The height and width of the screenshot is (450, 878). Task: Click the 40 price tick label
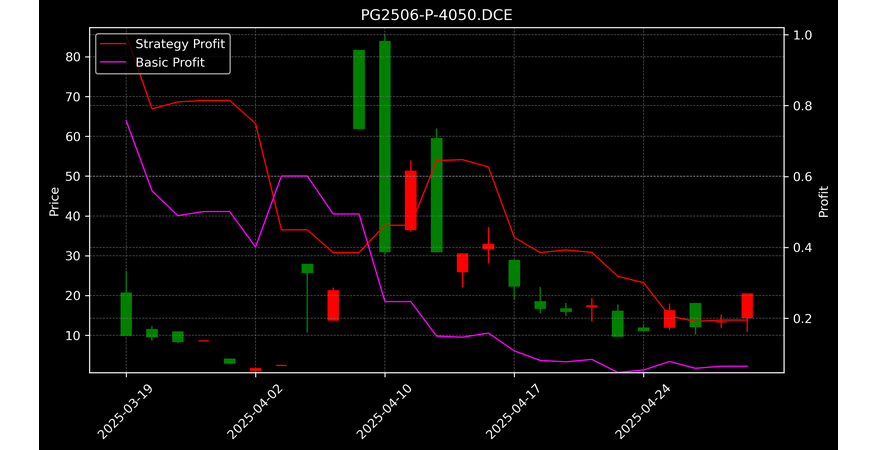(74, 216)
